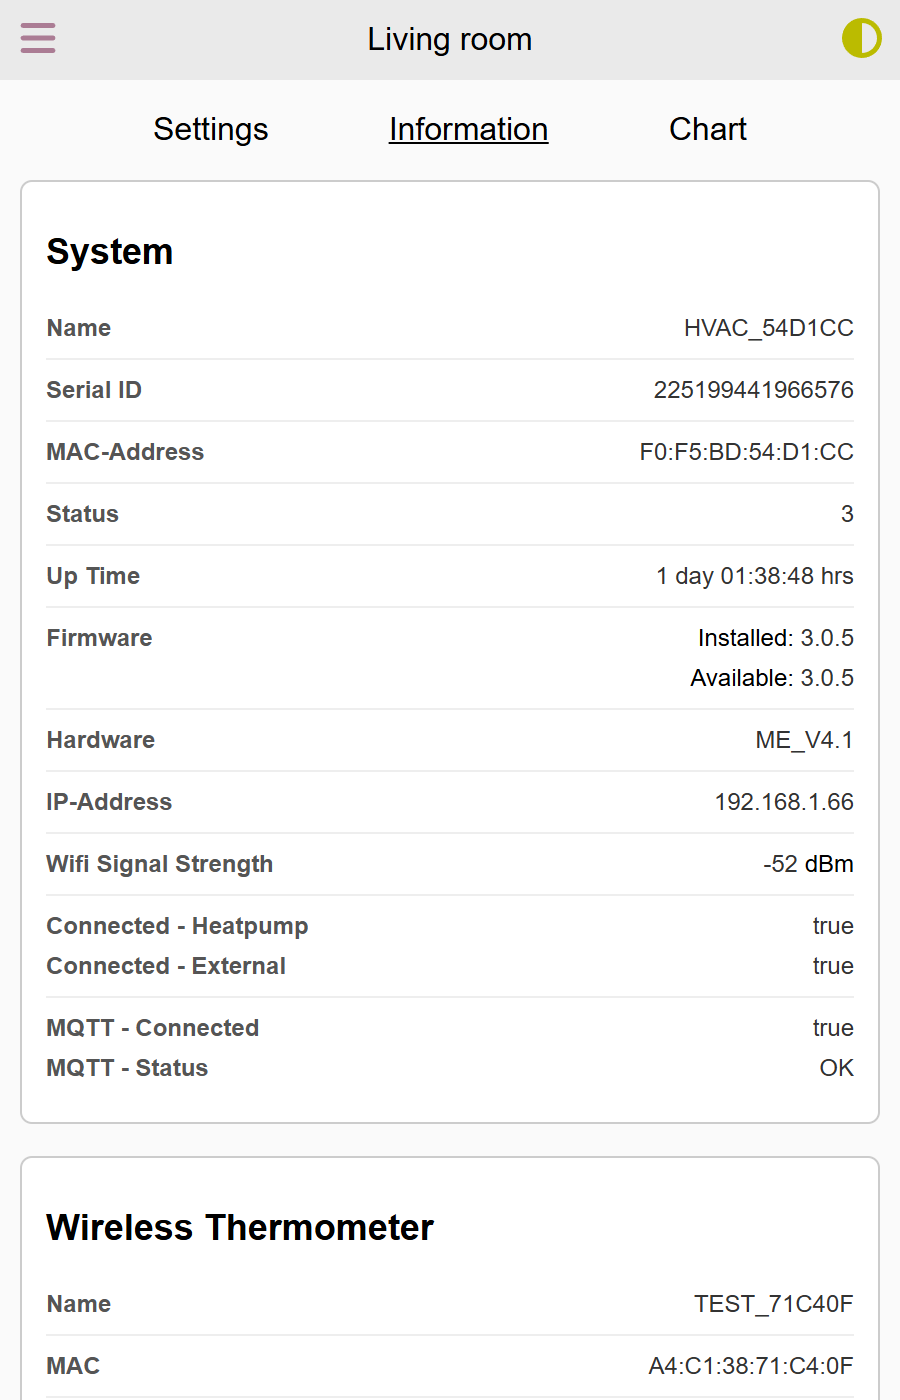Select the Information tab

pyautogui.click(x=468, y=129)
